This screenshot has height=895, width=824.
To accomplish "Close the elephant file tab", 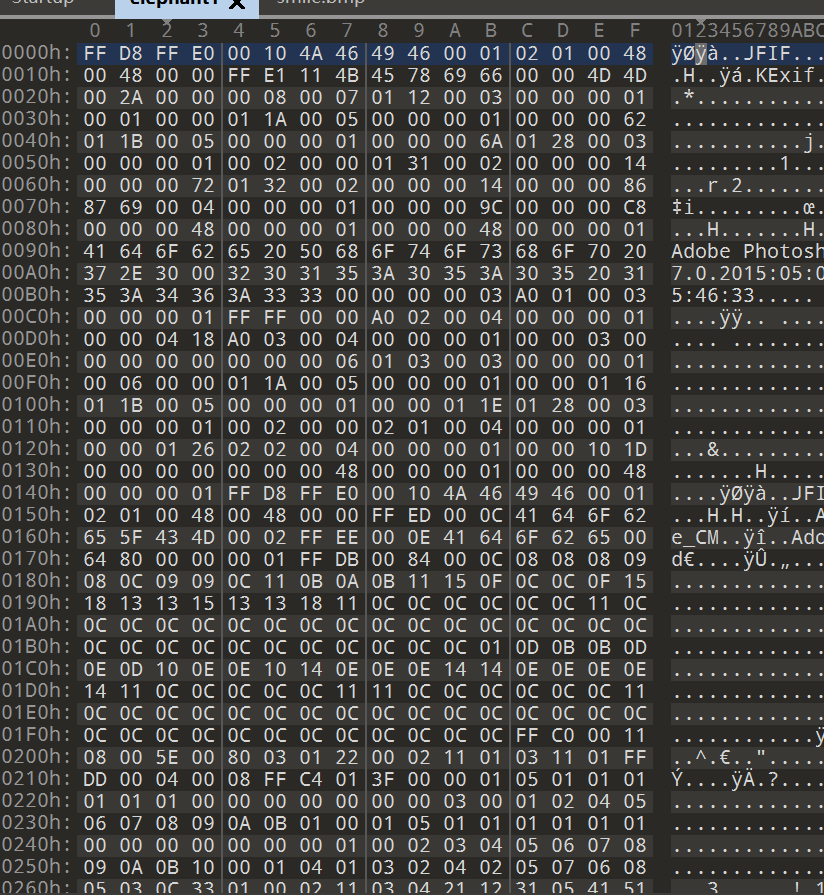I will (x=237, y=3).
